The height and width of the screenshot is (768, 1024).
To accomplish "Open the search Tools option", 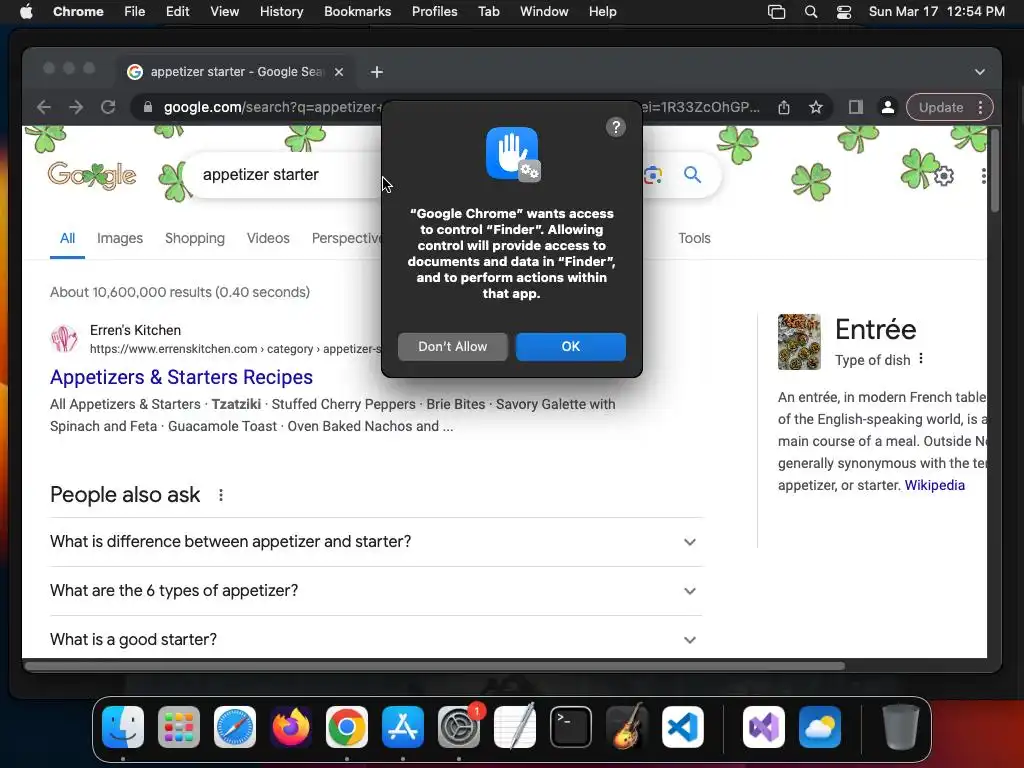I will coord(694,238).
